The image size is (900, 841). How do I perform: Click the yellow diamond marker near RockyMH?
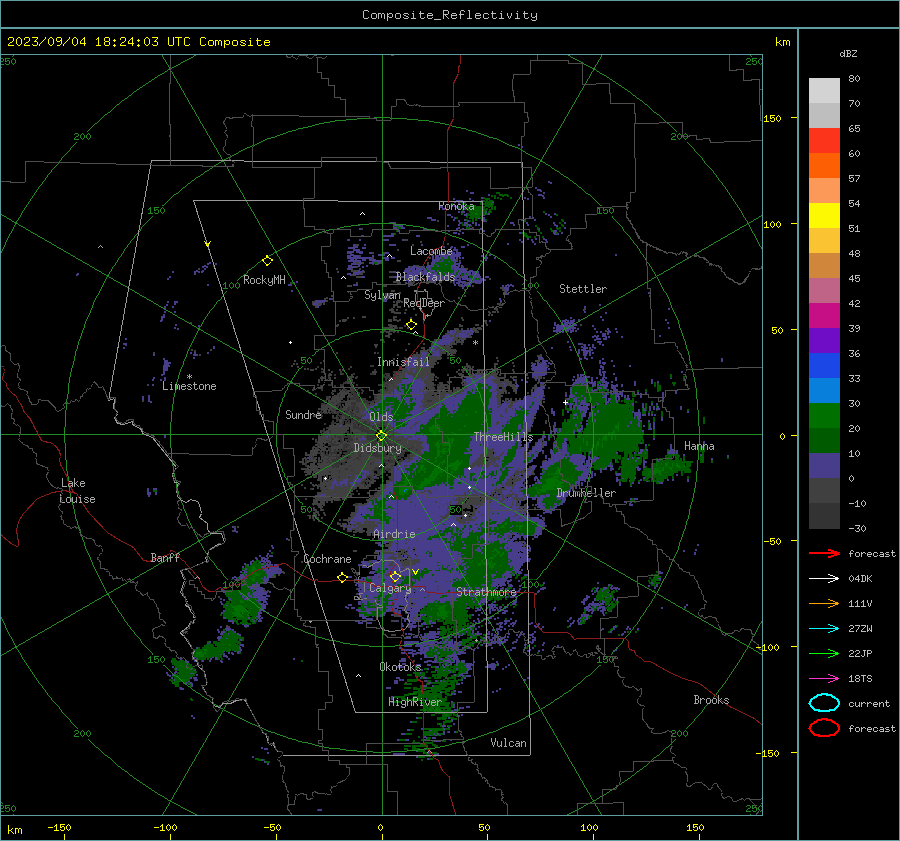pos(267,261)
